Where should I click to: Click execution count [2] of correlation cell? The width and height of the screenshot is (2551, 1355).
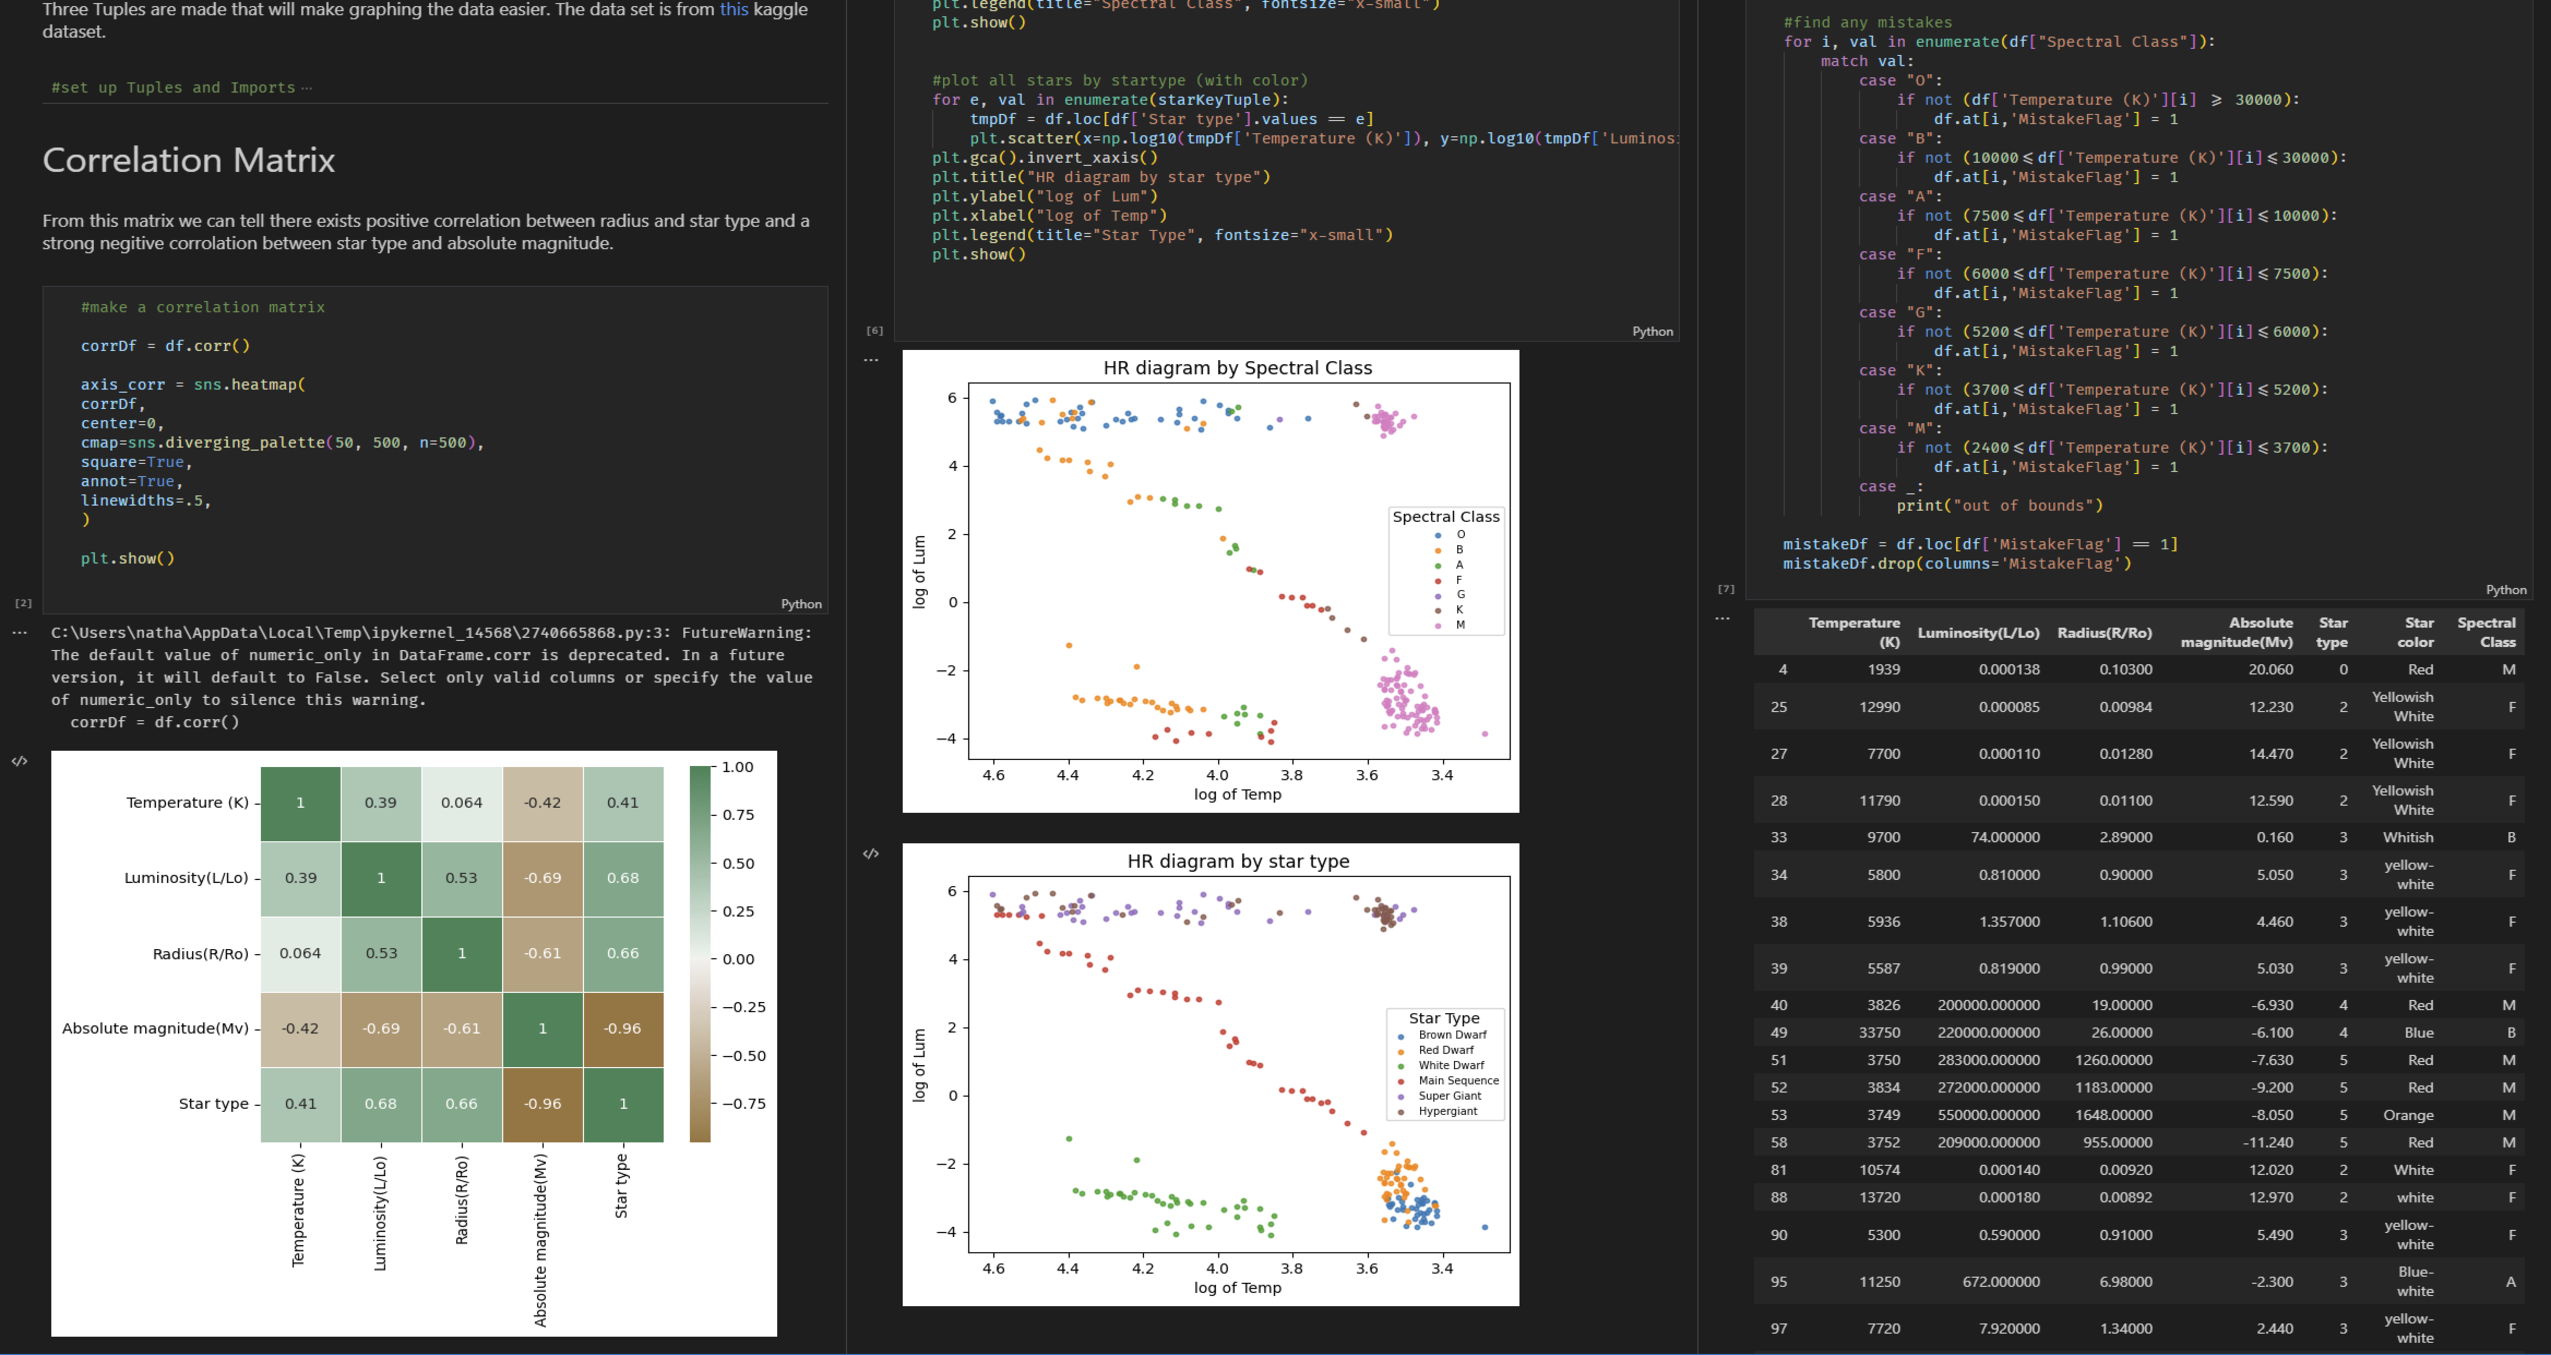click(23, 603)
